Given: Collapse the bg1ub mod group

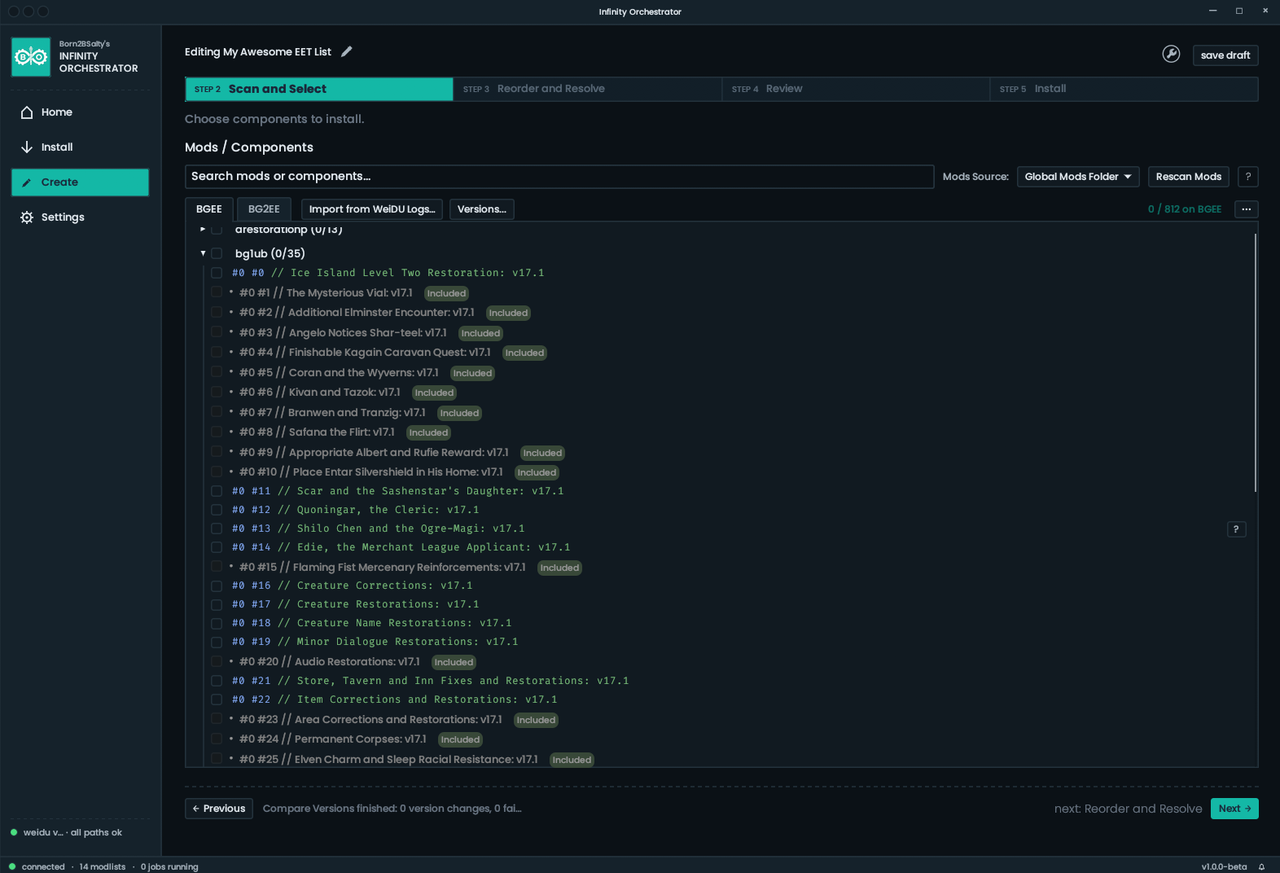Looking at the screenshot, I should [203, 254].
